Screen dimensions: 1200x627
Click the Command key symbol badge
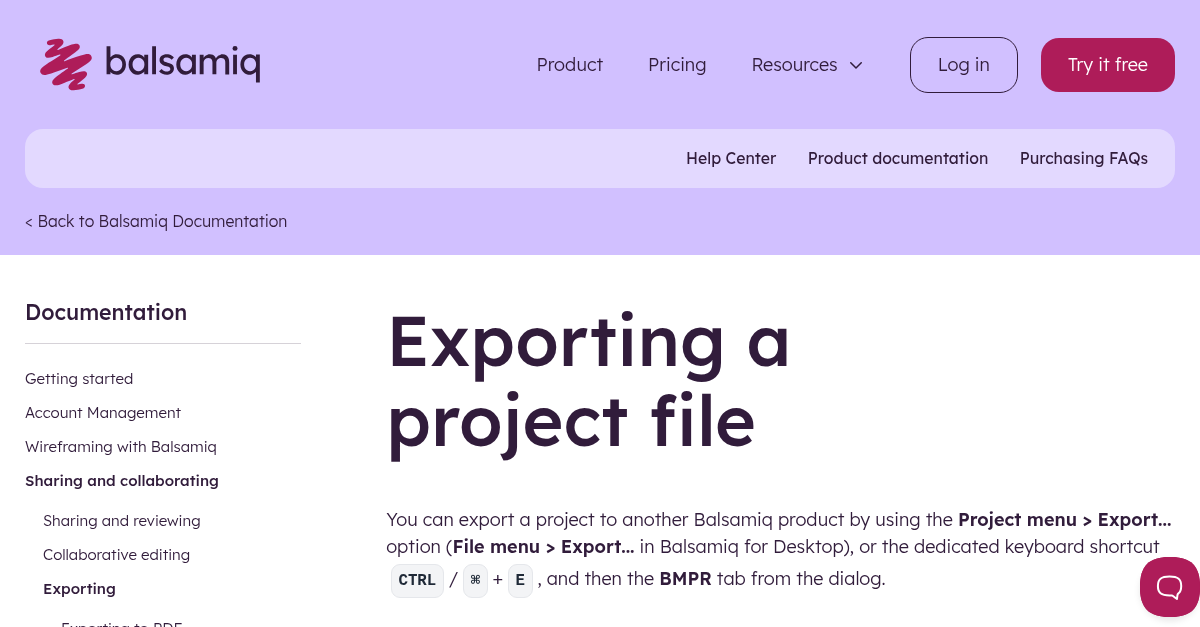(475, 580)
